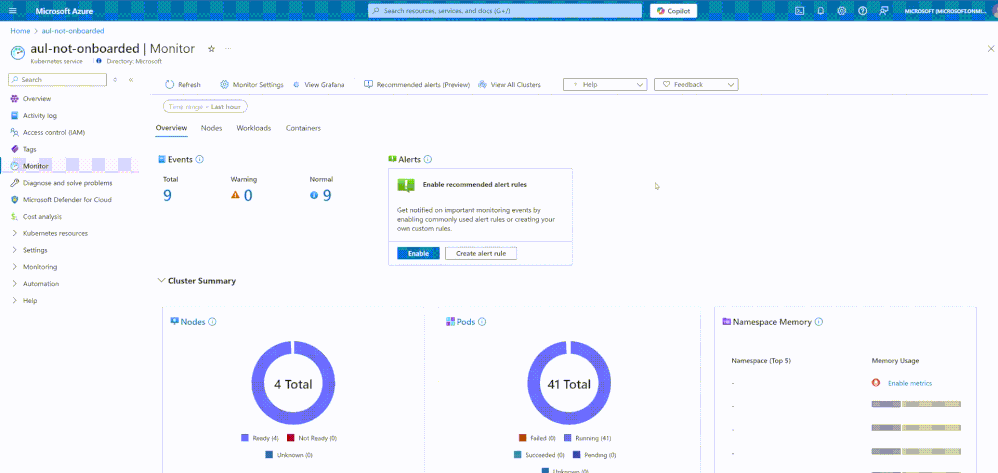Collapse the Cluster Summary section
Image resolution: width=998 pixels, height=473 pixels.
click(160, 281)
